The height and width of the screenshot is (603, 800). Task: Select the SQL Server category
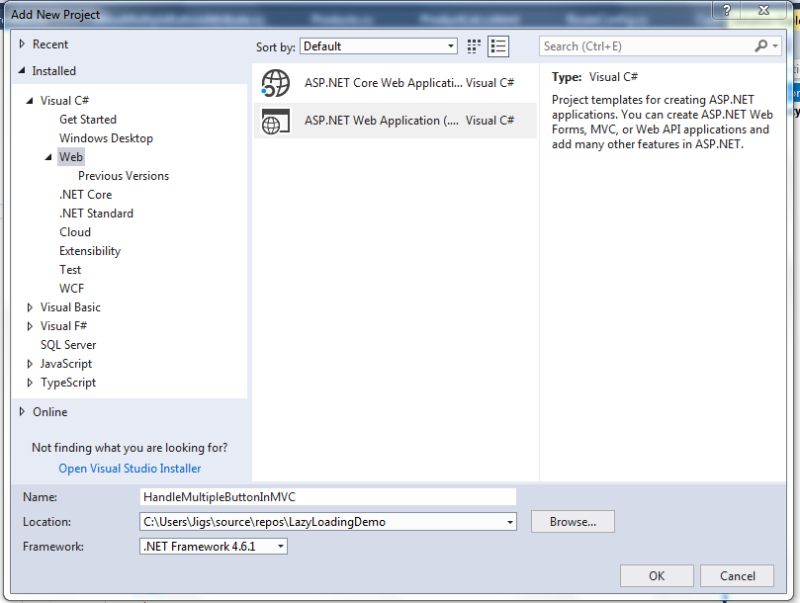68,345
